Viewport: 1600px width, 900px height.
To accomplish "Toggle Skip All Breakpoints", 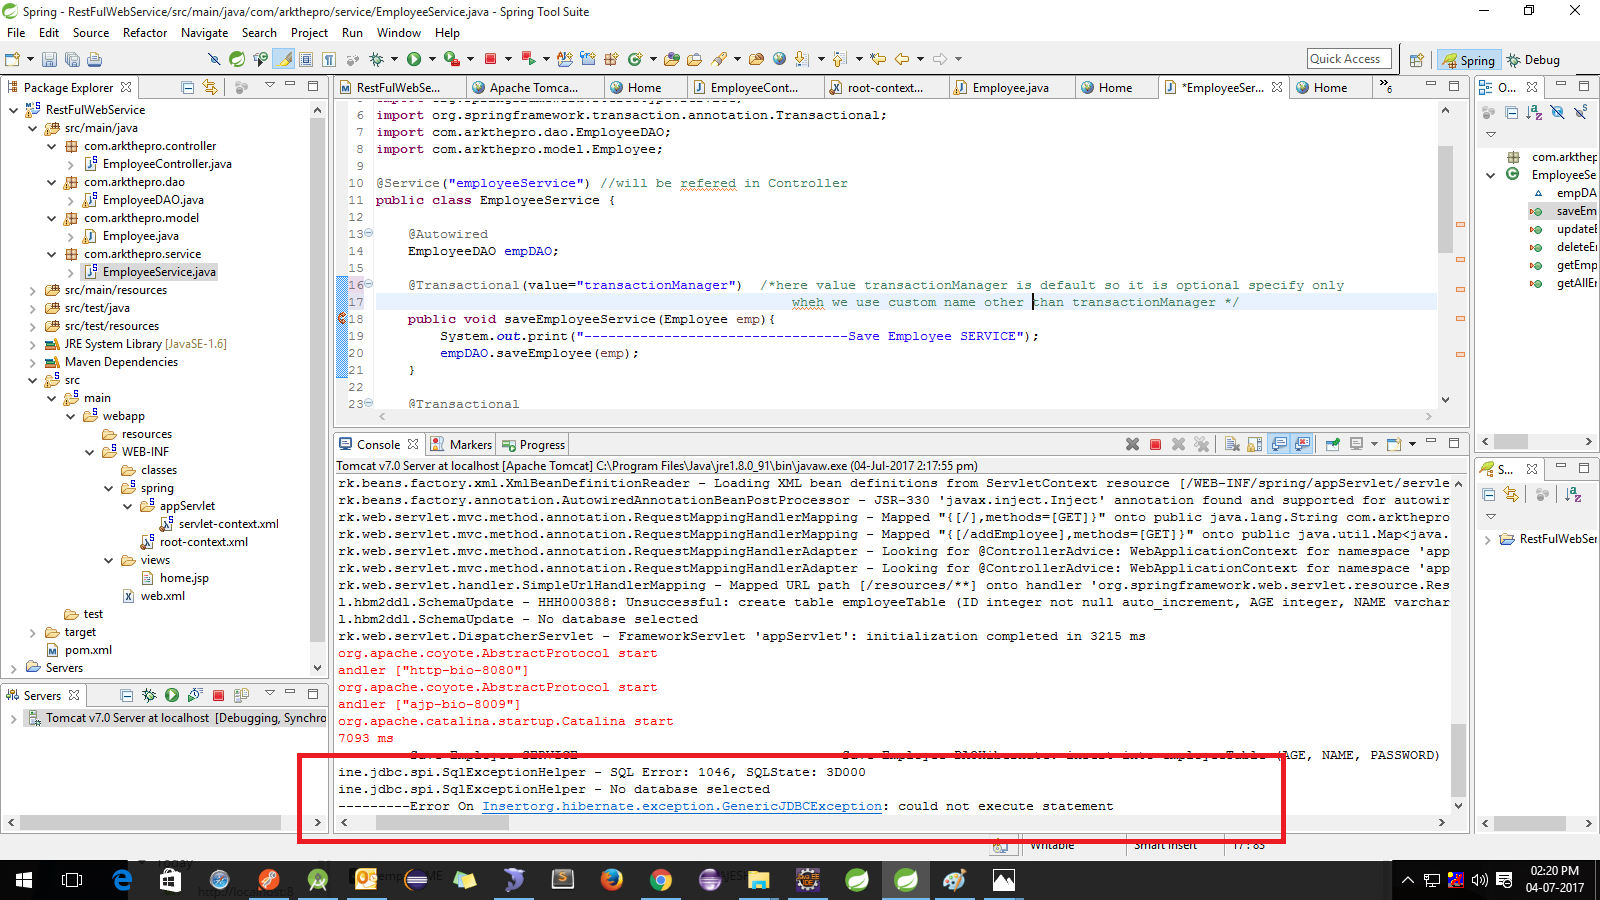I will [214, 59].
